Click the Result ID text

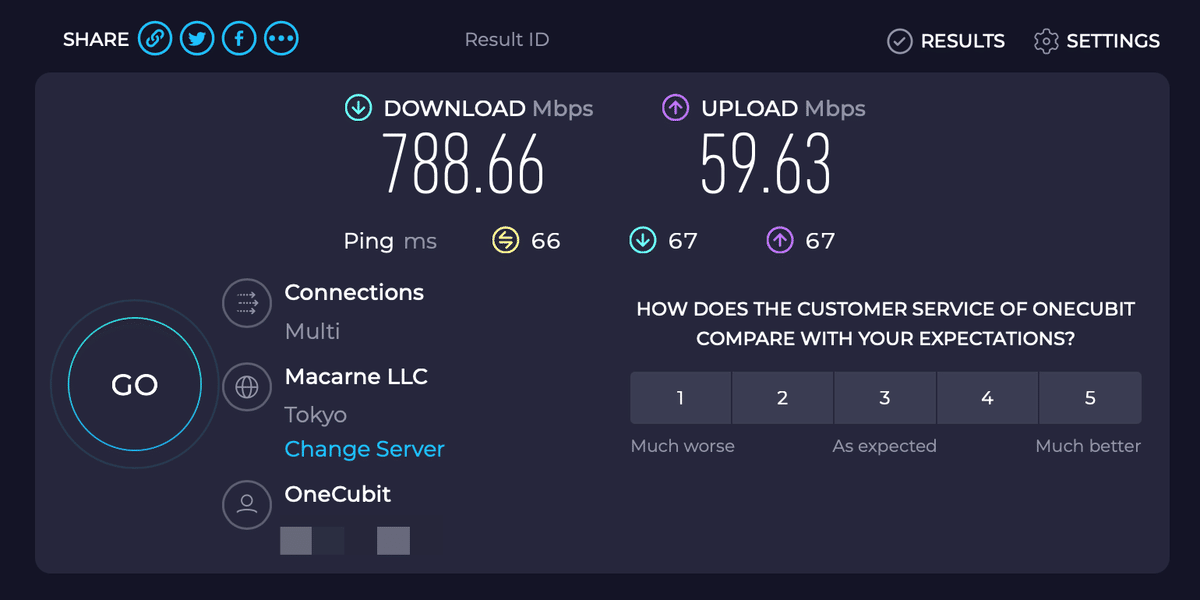507,40
